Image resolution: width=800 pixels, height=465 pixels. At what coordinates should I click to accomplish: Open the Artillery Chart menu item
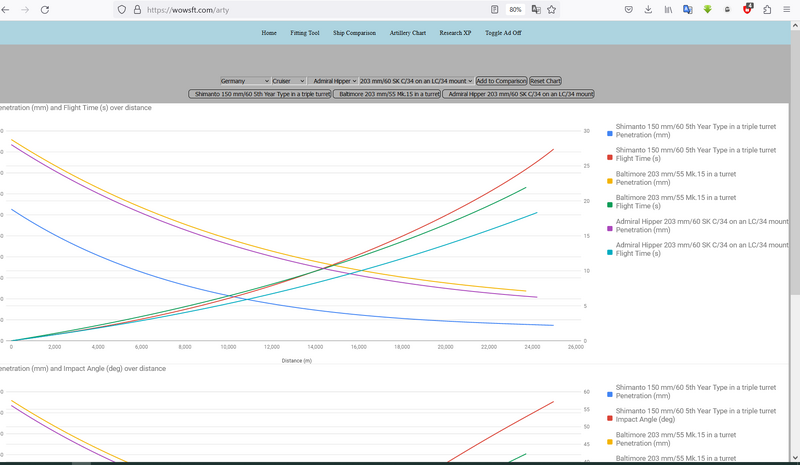[x=407, y=33]
